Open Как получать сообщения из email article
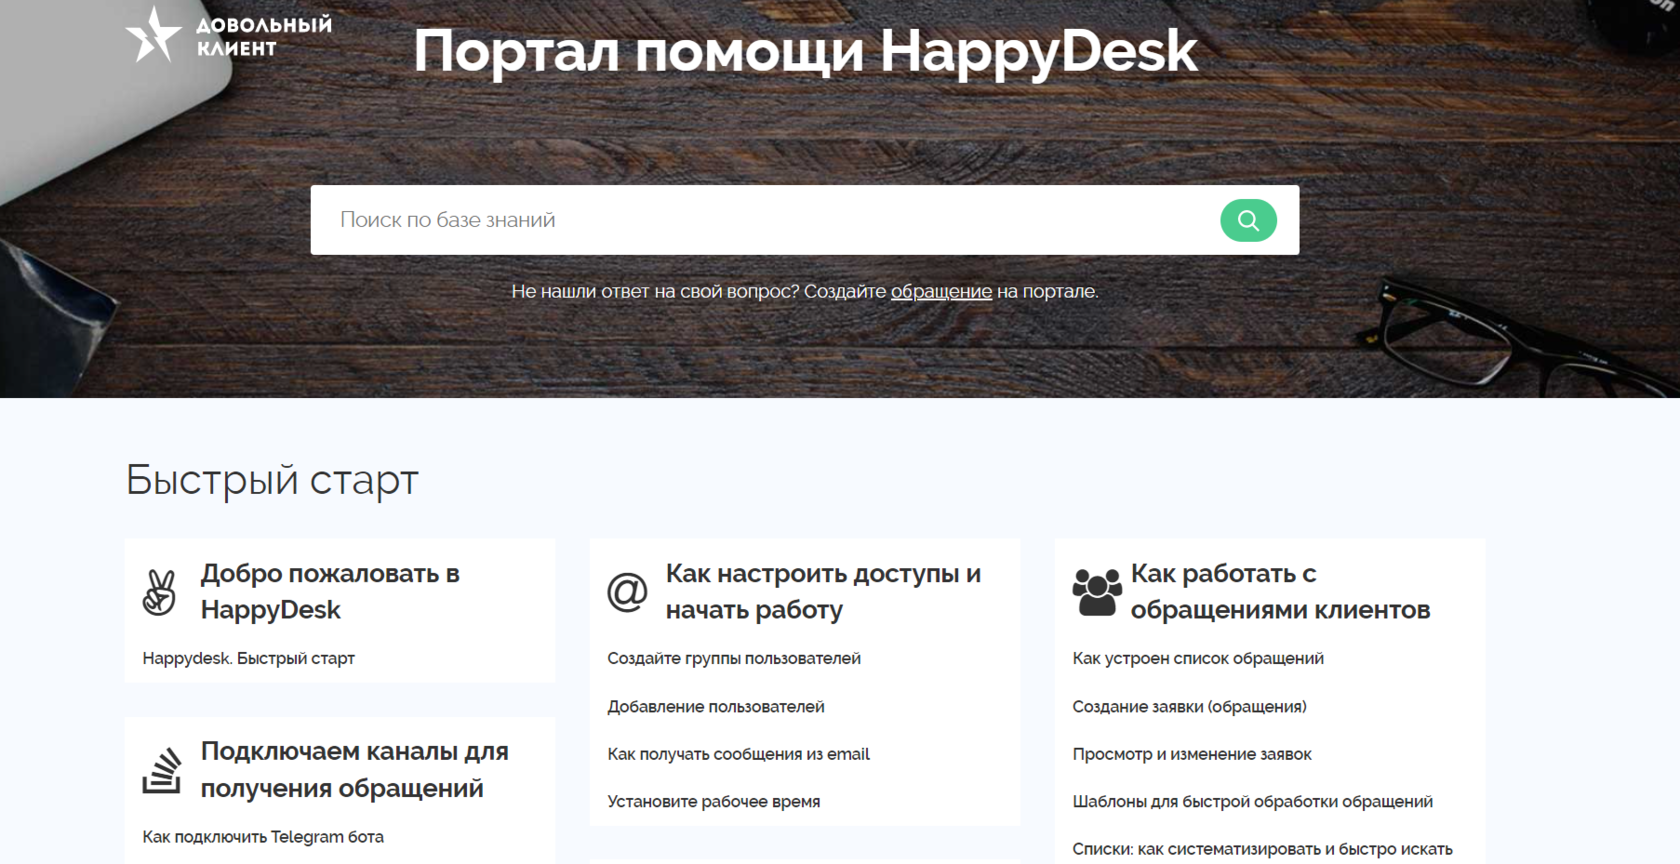Screen dimensions: 1680x864 tap(739, 754)
